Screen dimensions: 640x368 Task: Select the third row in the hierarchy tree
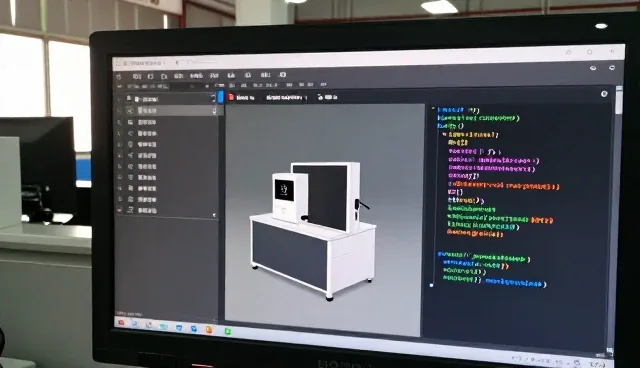167,122
